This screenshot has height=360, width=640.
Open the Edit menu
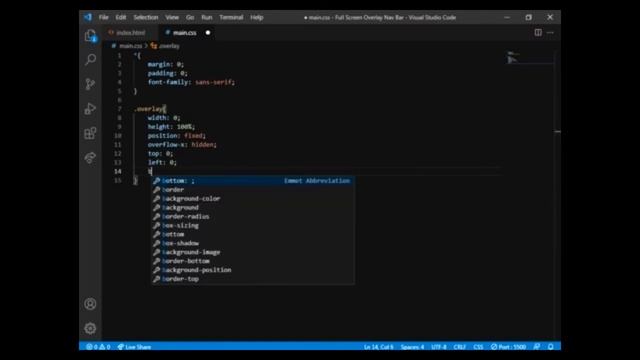tap(121, 18)
